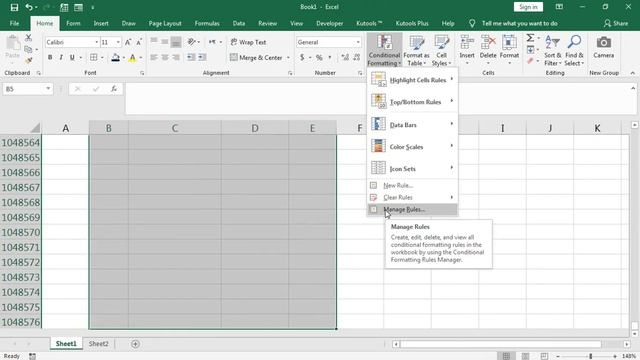Open the Sort & Filter menu
This screenshot has width=640, height=360.
(553, 50)
